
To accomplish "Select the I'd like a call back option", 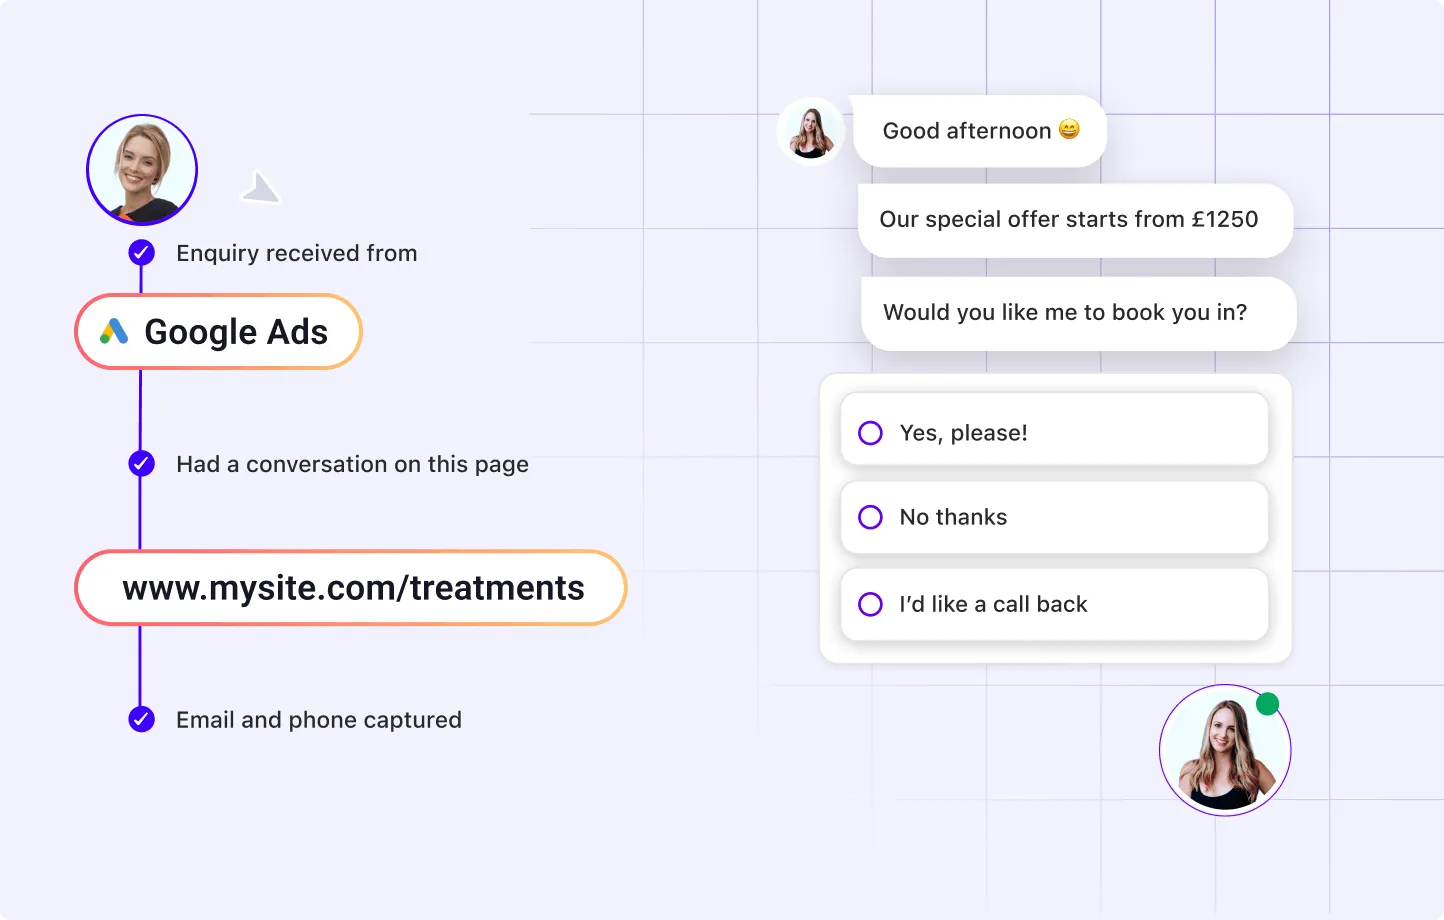I will (870, 604).
